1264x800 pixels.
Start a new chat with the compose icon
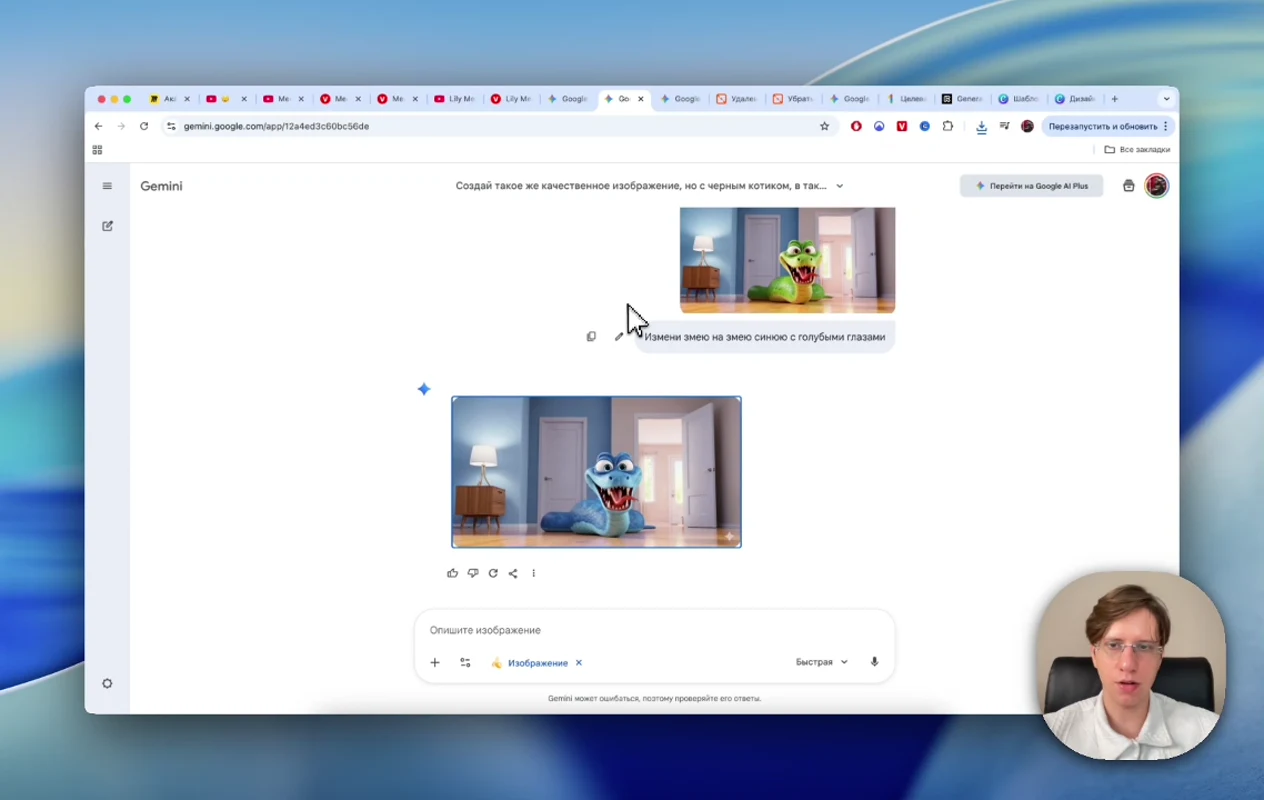coord(107,226)
